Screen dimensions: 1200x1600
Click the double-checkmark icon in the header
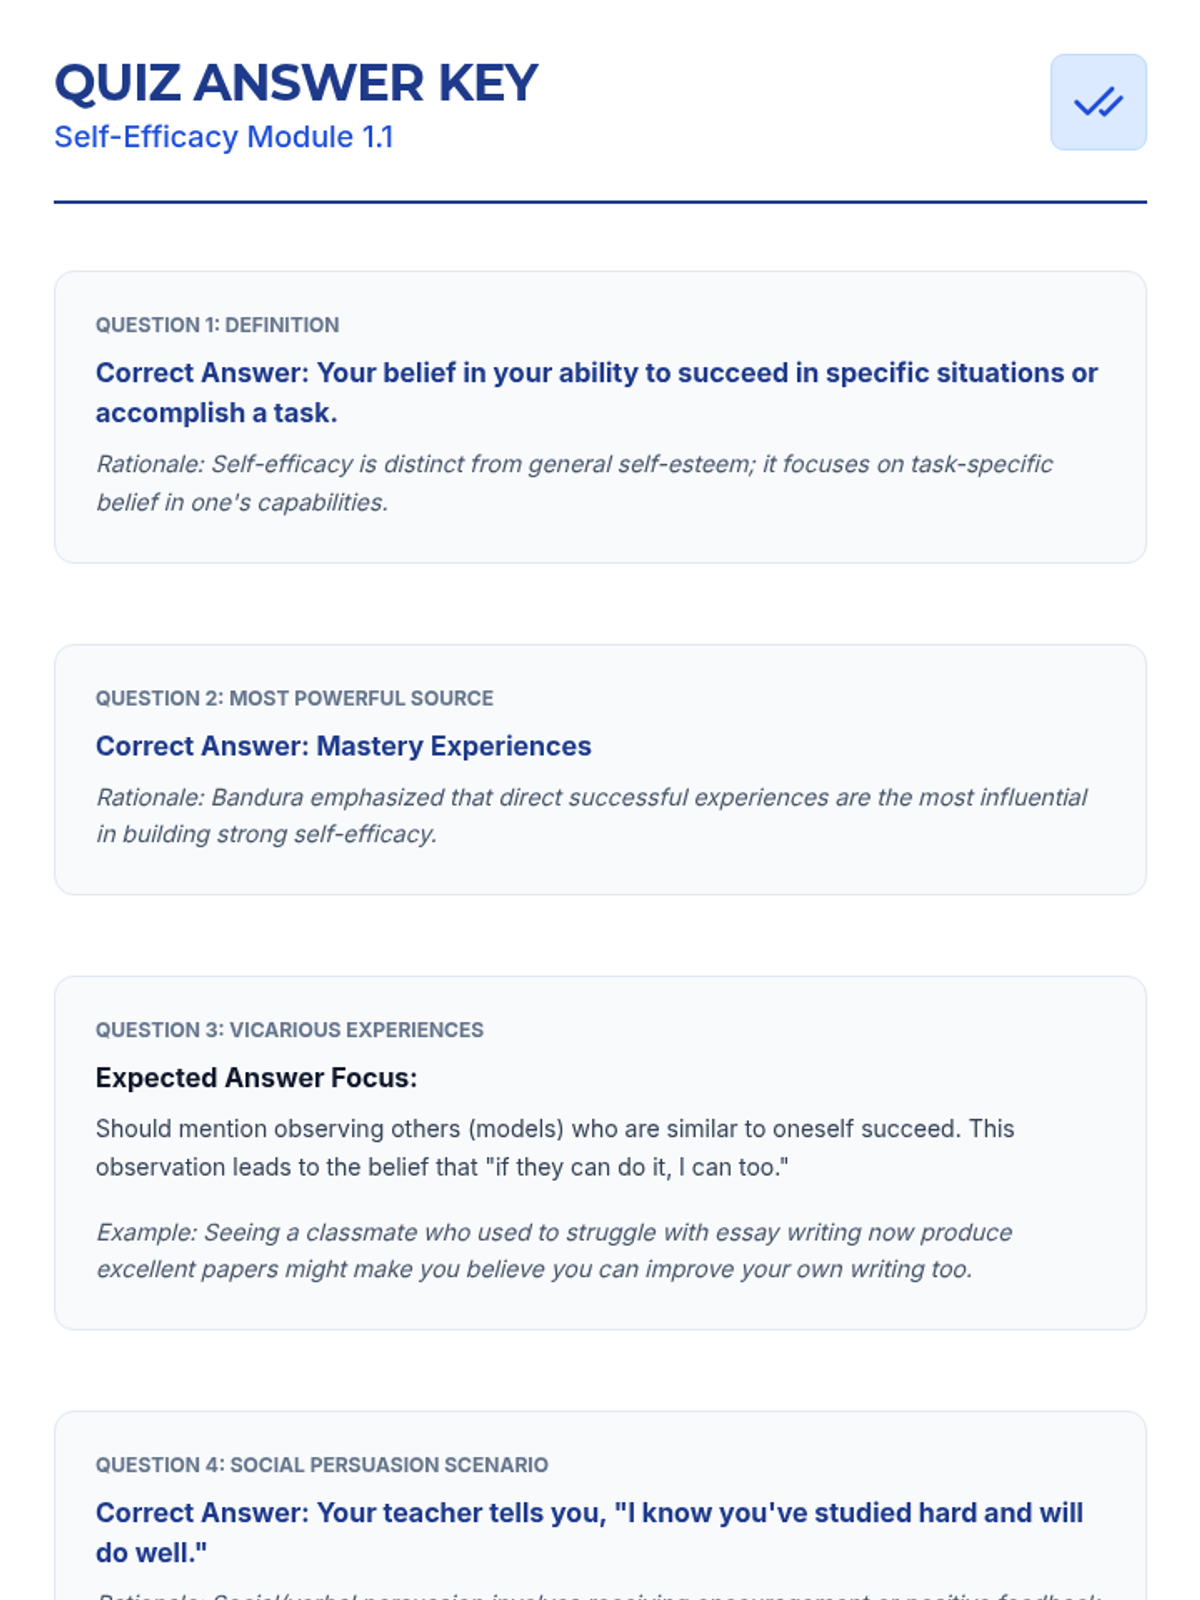(1098, 102)
